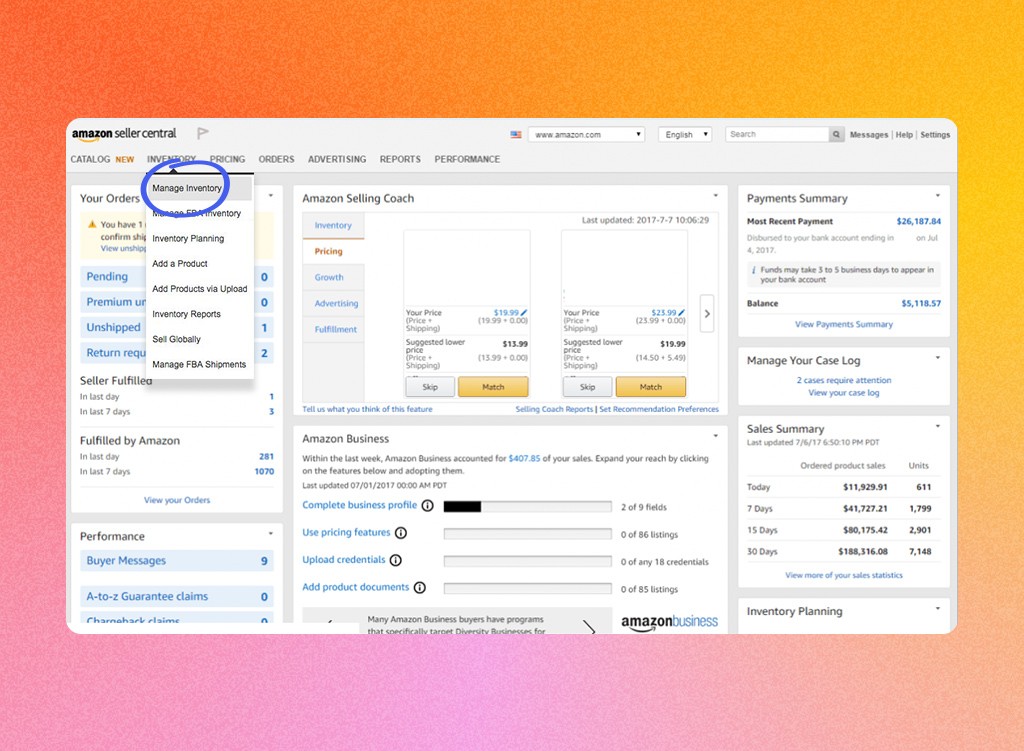Screen dimensions: 1024x751
Task: Open View your Orders link
Action: point(177,500)
